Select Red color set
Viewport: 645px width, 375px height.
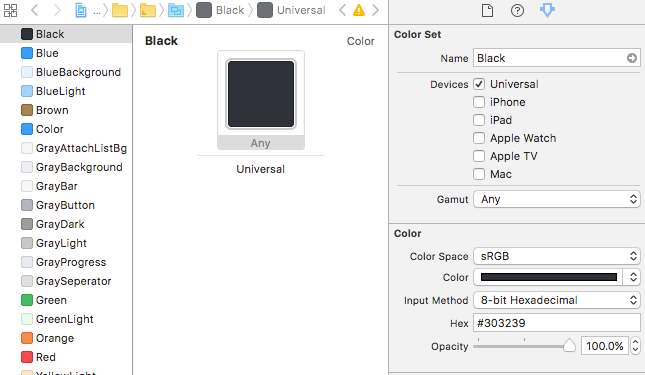click(x=66, y=357)
